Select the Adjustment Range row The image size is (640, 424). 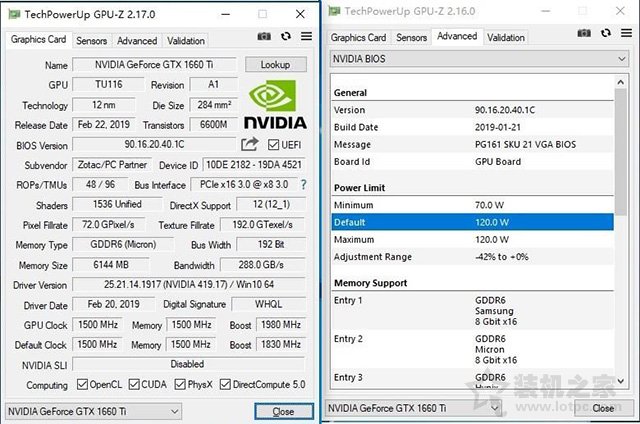[473, 257]
